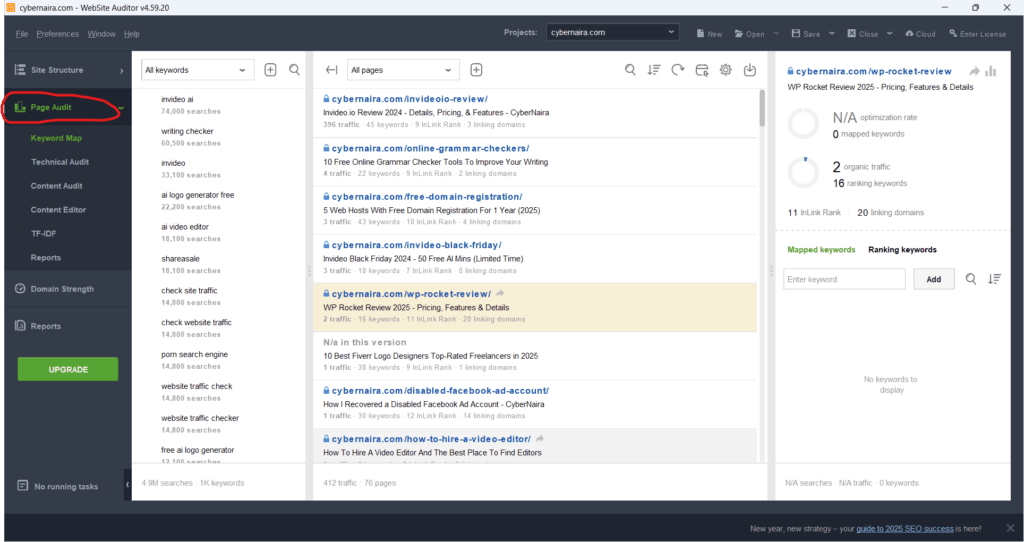Open TF-IDF sub-item
Viewport: 1024px width, 542px height.
[x=43, y=234]
